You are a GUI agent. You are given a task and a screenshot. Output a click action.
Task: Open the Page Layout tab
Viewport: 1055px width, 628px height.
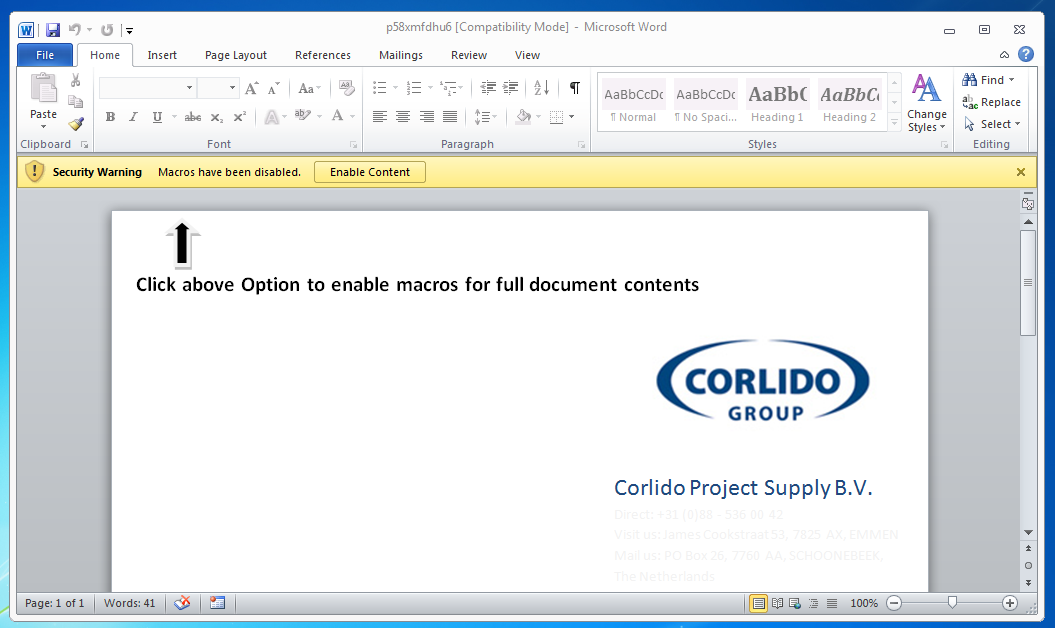235,55
